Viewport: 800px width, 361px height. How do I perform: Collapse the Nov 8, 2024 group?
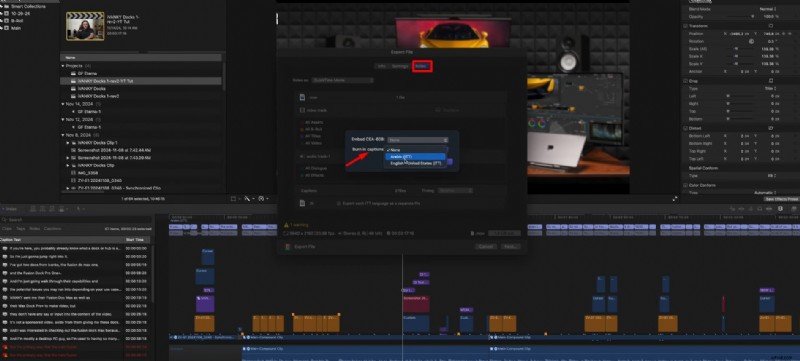[x=63, y=135]
